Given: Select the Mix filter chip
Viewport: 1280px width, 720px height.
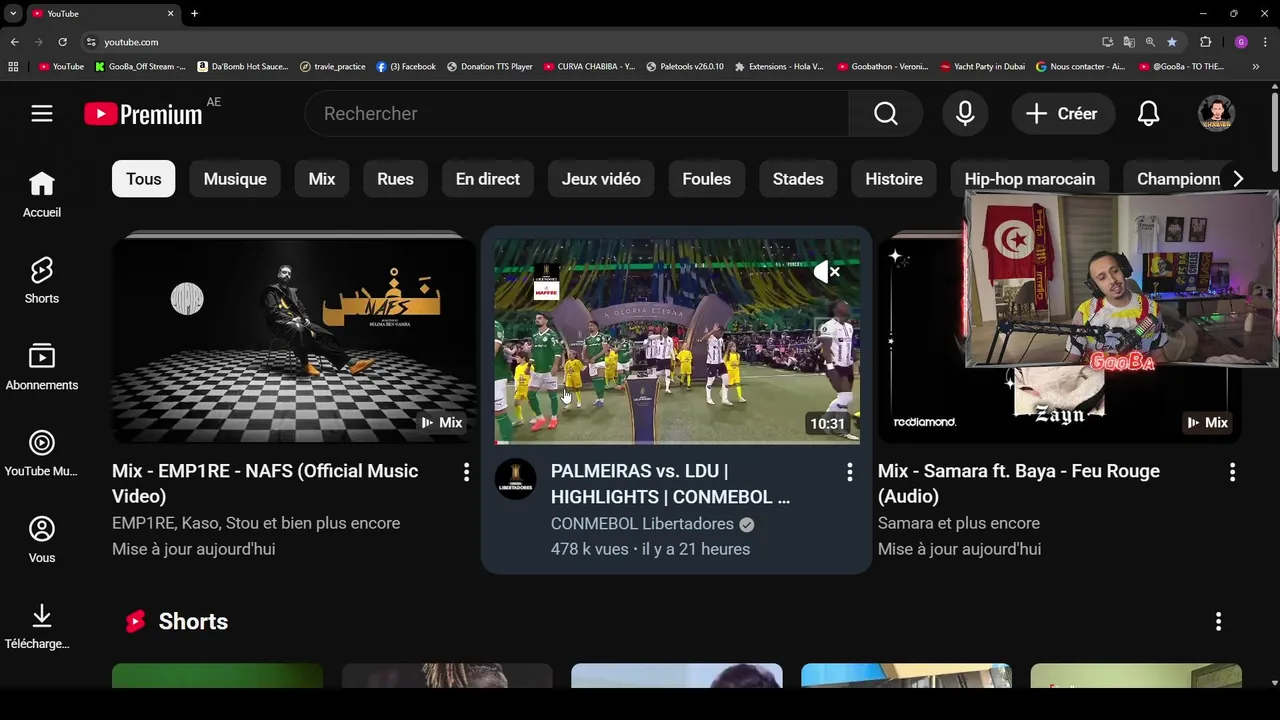Looking at the screenshot, I should tap(322, 179).
